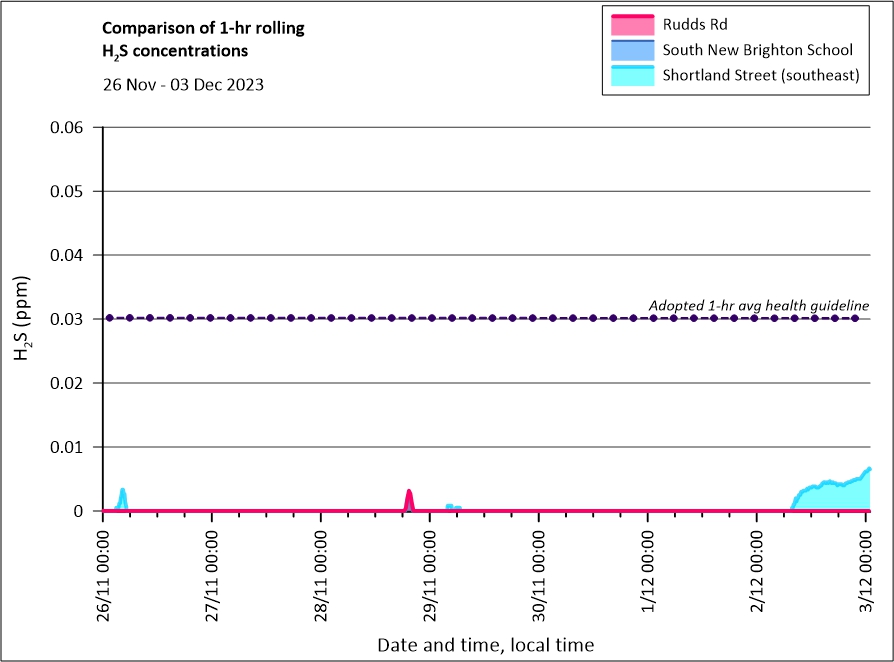Click the chart title 'Comparison of 1-hr rolling'
Image resolution: width=894 pixels, height=662 pixels.
[x=203, y=28]
